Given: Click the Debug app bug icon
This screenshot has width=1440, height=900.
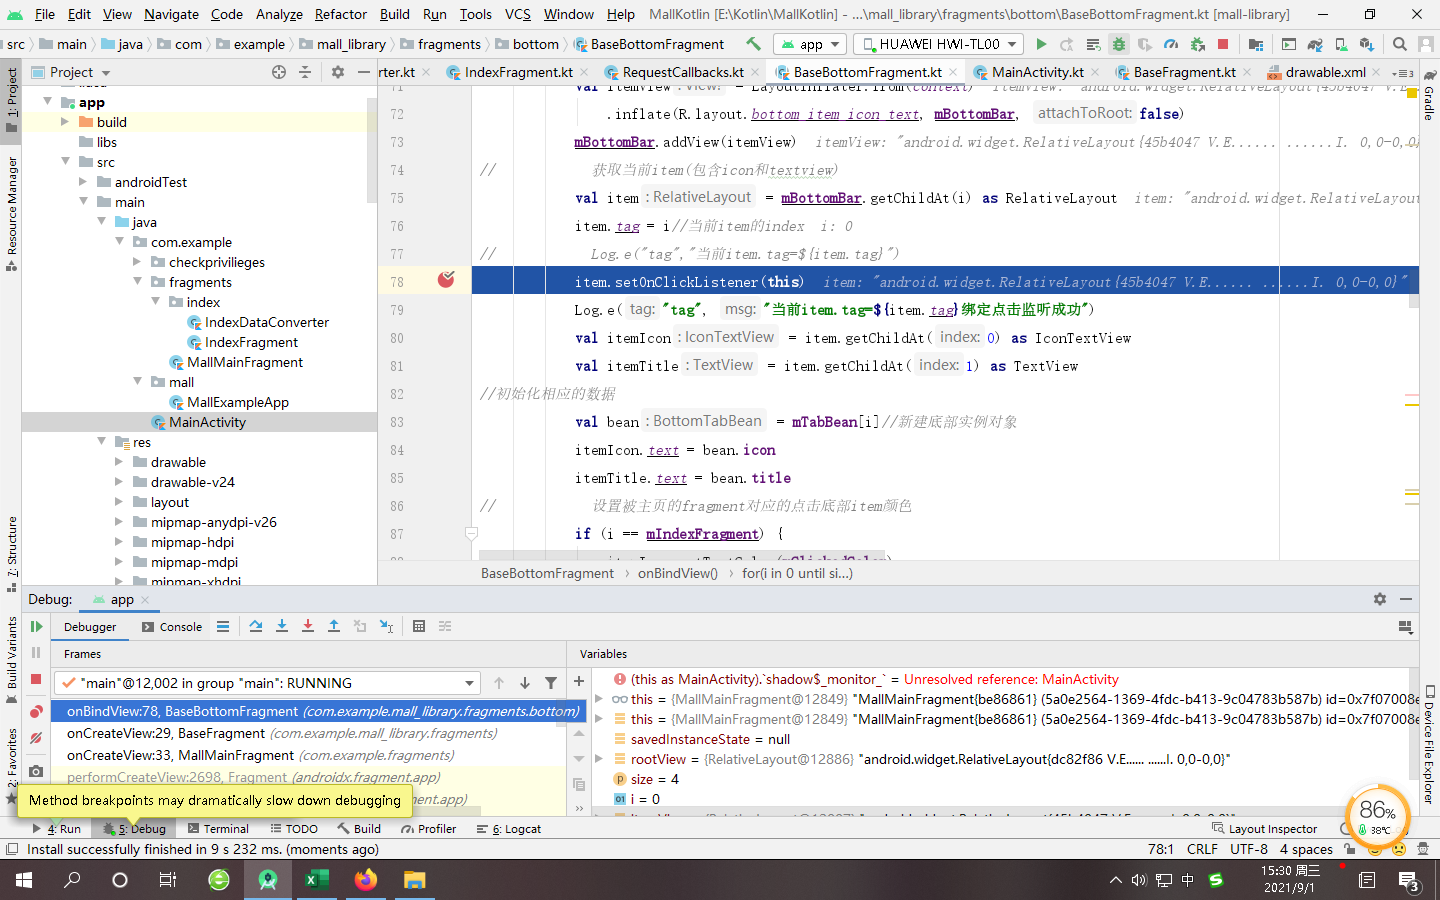Looking at the screenshot, I should [x=1118, y=44].
